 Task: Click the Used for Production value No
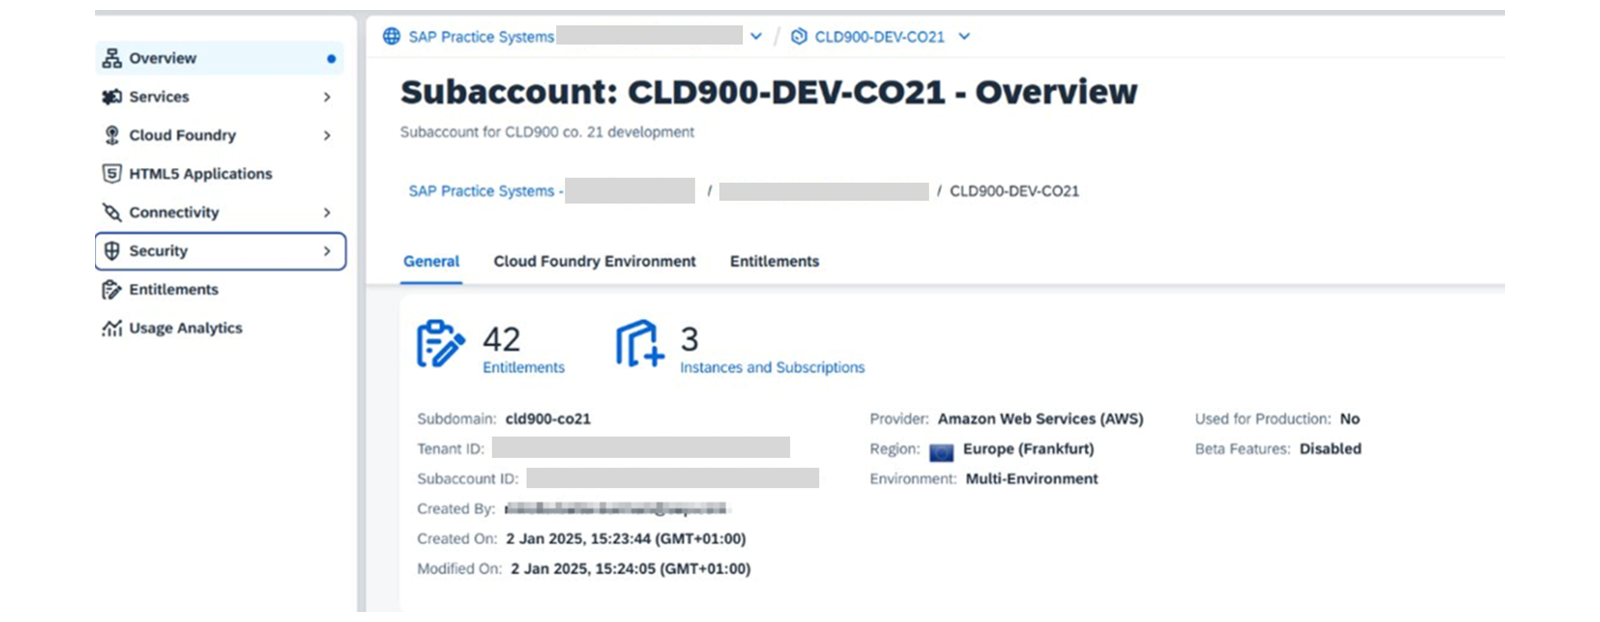[1350, 419]
